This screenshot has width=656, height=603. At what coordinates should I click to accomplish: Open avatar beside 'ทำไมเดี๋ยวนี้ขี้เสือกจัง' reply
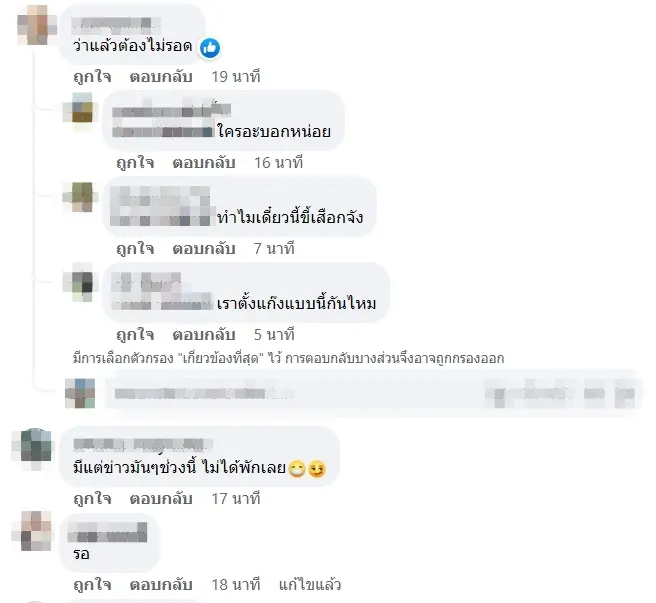[78, 197]
